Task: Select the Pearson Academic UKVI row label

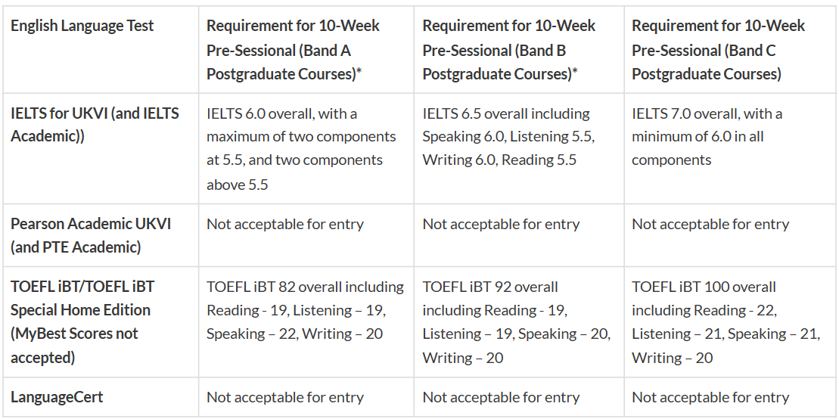Action: tap(91, 236)
